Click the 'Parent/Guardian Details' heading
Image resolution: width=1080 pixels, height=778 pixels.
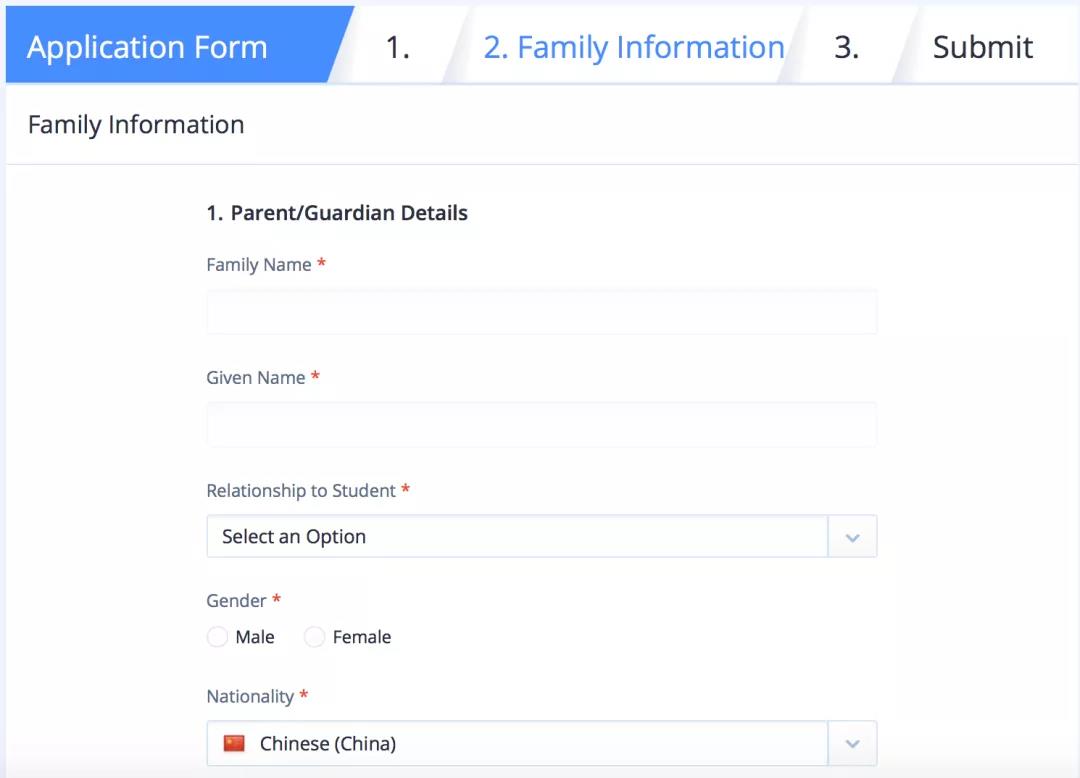(x=337, y=213)
